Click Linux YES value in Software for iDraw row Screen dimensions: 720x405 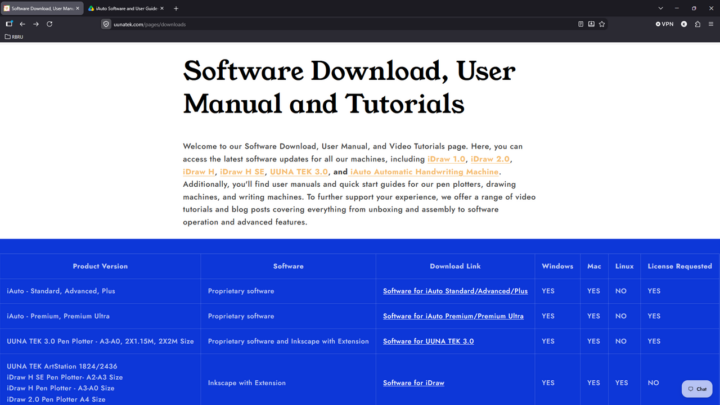click(x=621, y=382)
